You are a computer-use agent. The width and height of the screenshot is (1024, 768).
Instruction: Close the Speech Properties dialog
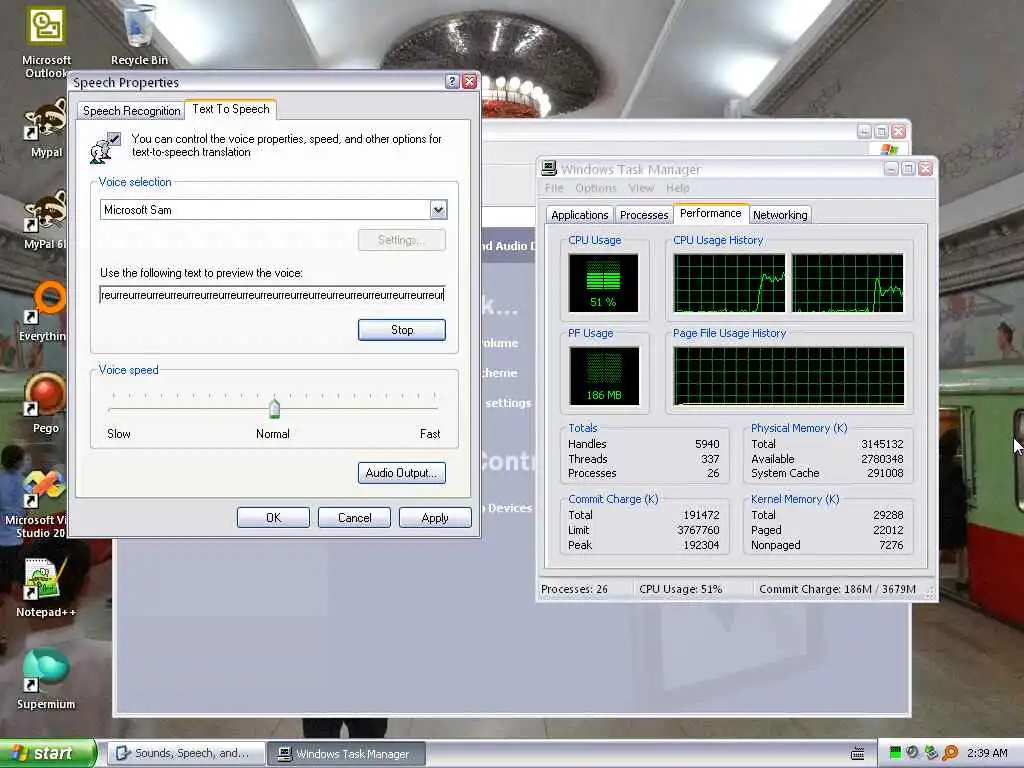(x=470, y=82)
